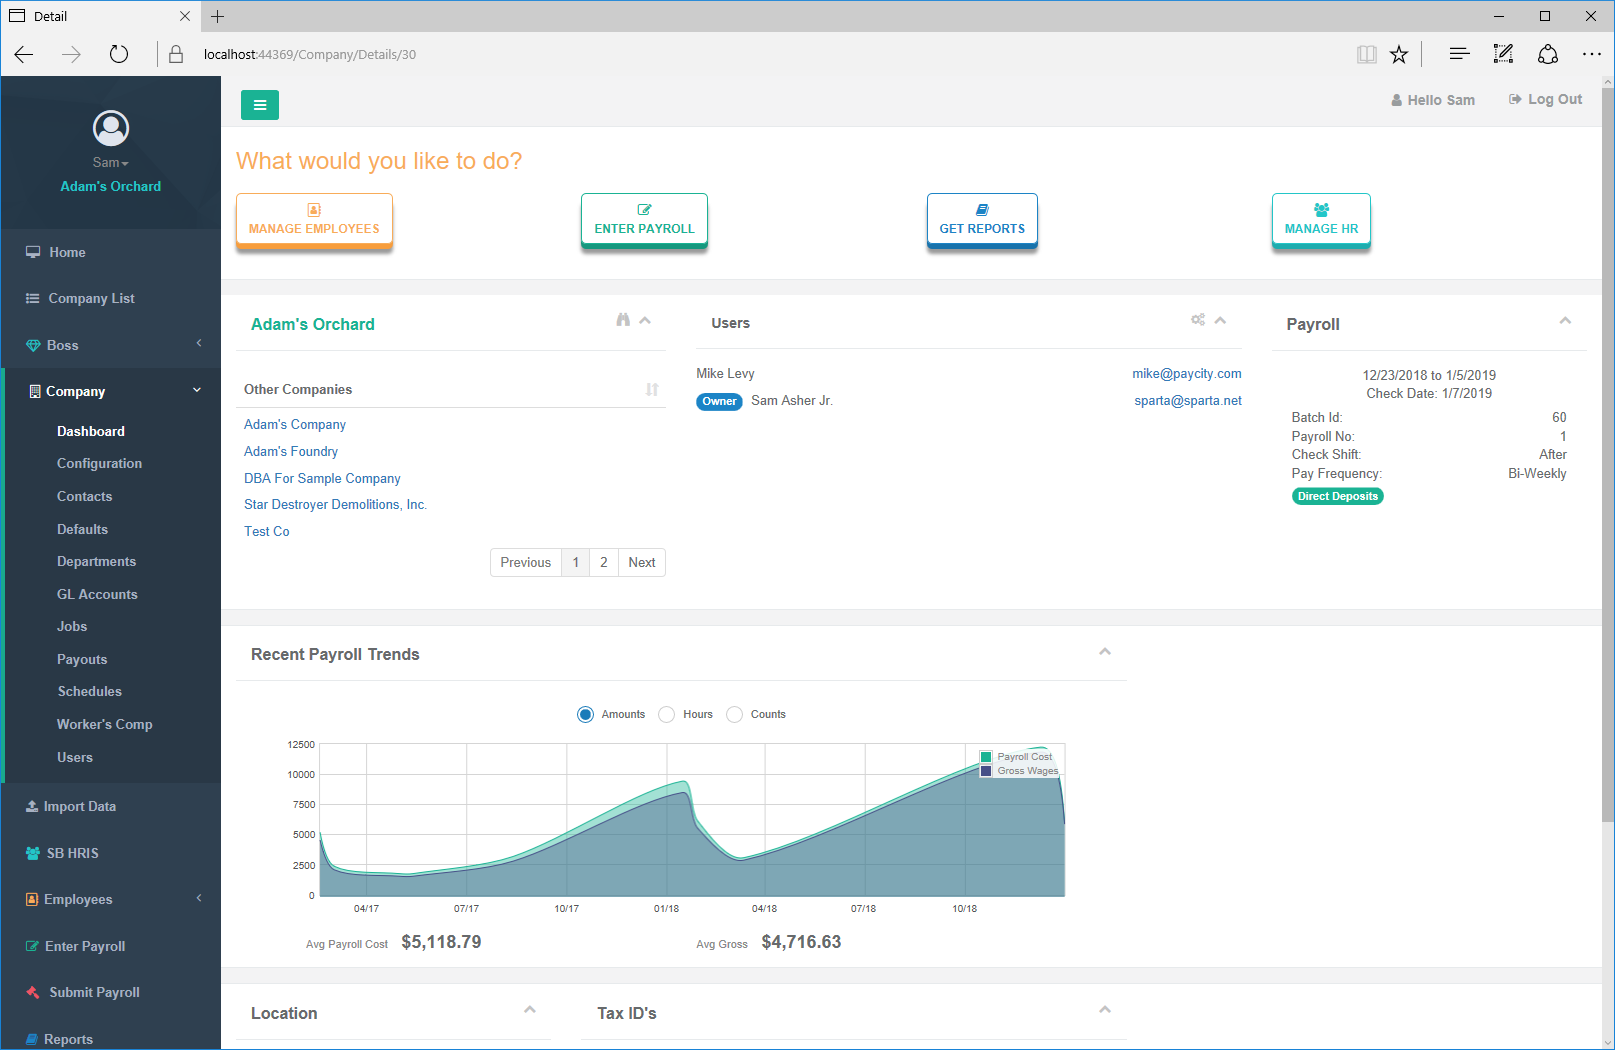This screenshot has width=1615, height=1050.
Task: Select the Hours radio button
Action: pyautogui.click(x=667, y=714)
